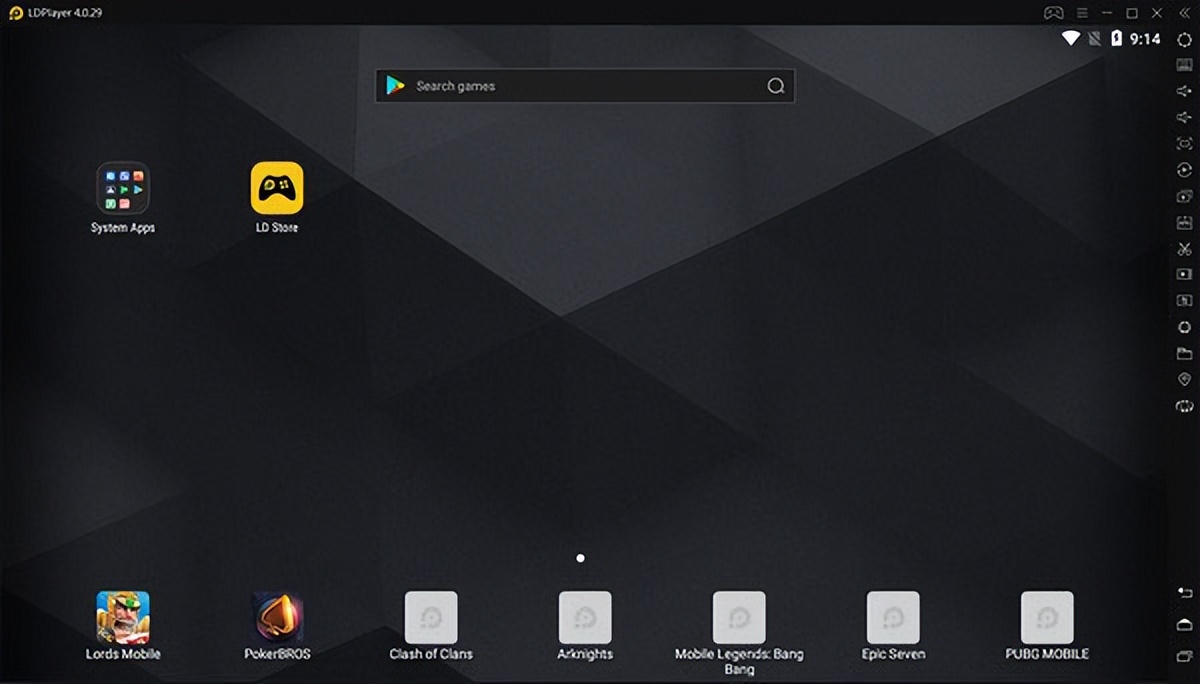Open the operation recorder play icon
Image resolution: width=1200 pixels, height=684 pixels.
click(1184, 170)
